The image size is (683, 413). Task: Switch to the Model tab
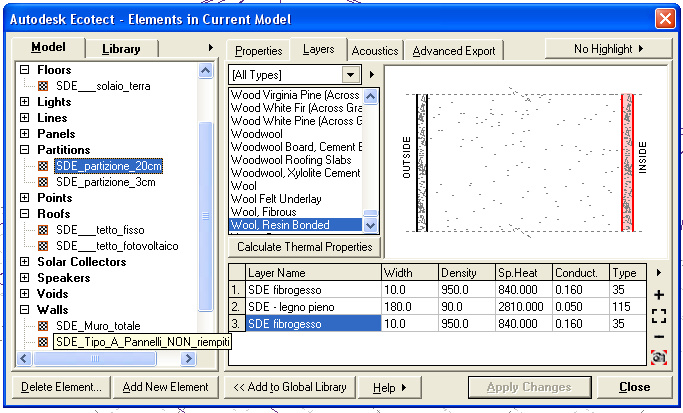[x=48, y=47]
